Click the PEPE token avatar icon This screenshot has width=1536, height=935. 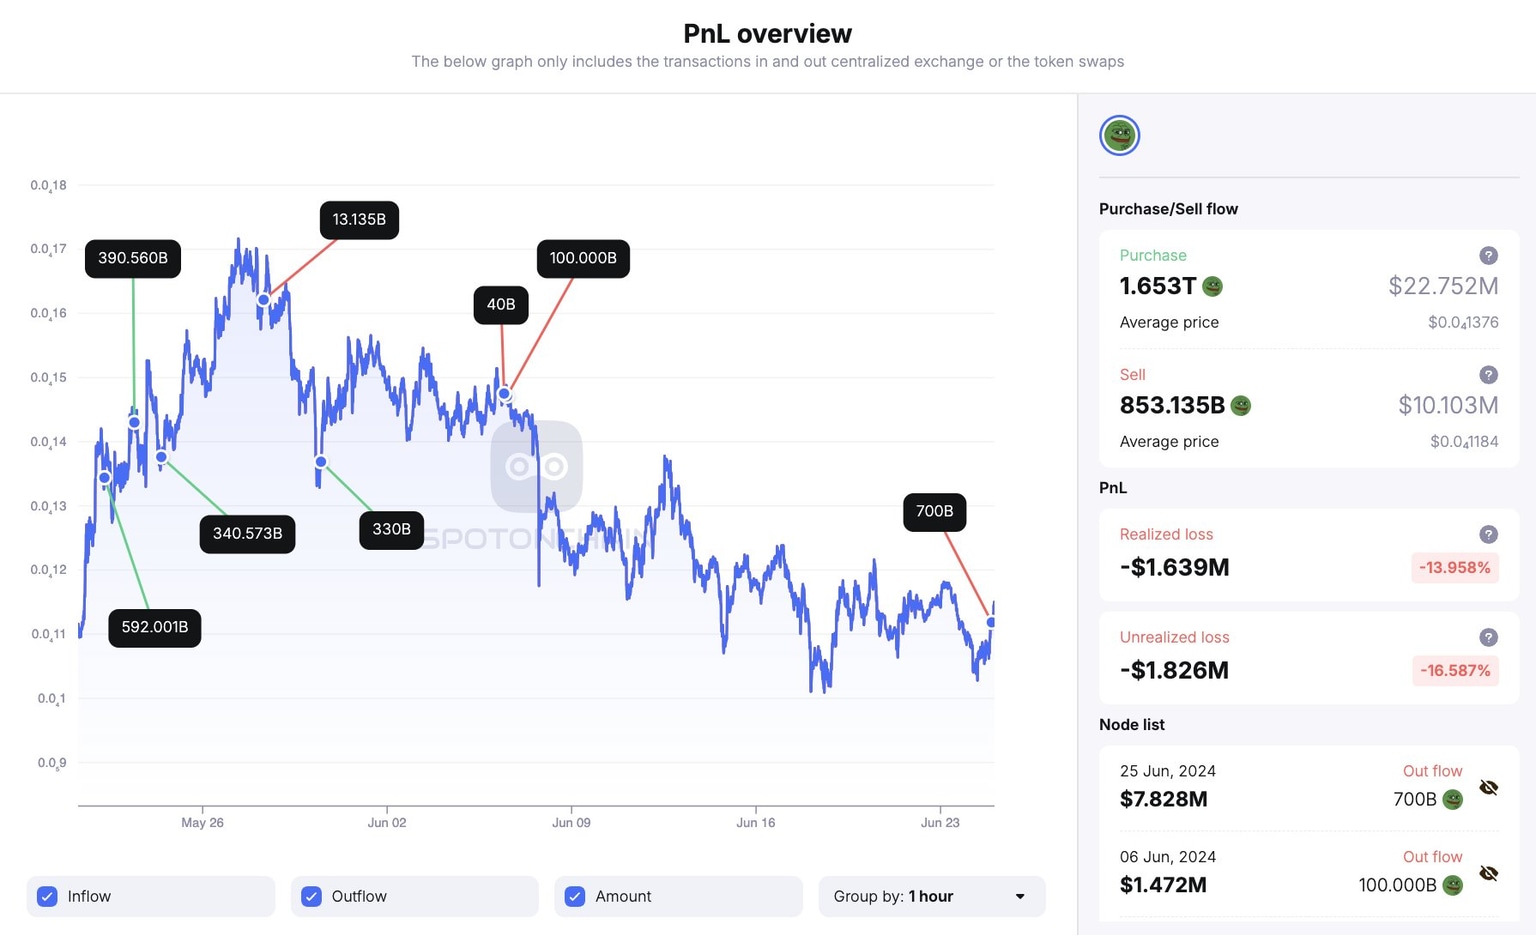point(1119,135)
